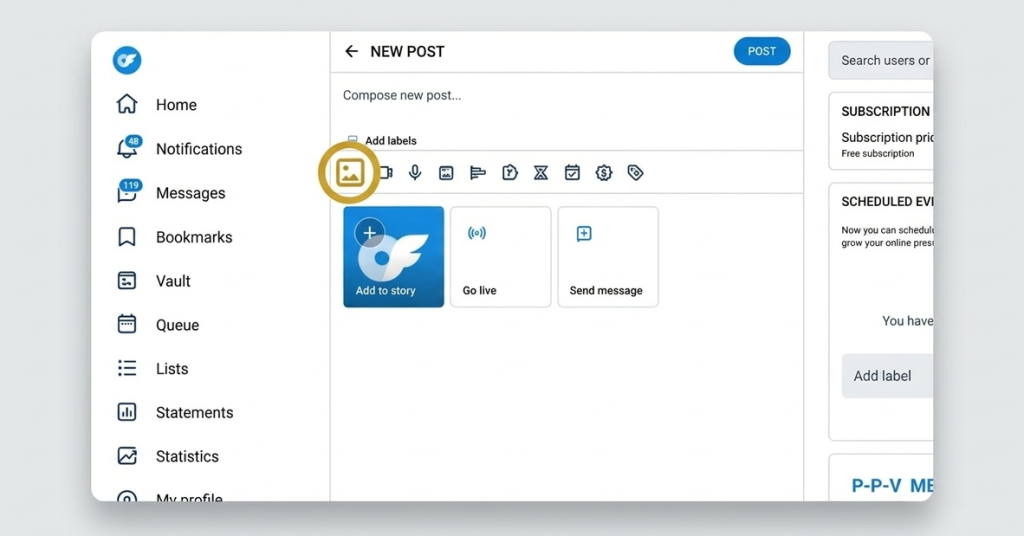Add a poll using the bar chart icon
Image resolution: width=1024 pixels, height=536 pixels.
[478, 173]
